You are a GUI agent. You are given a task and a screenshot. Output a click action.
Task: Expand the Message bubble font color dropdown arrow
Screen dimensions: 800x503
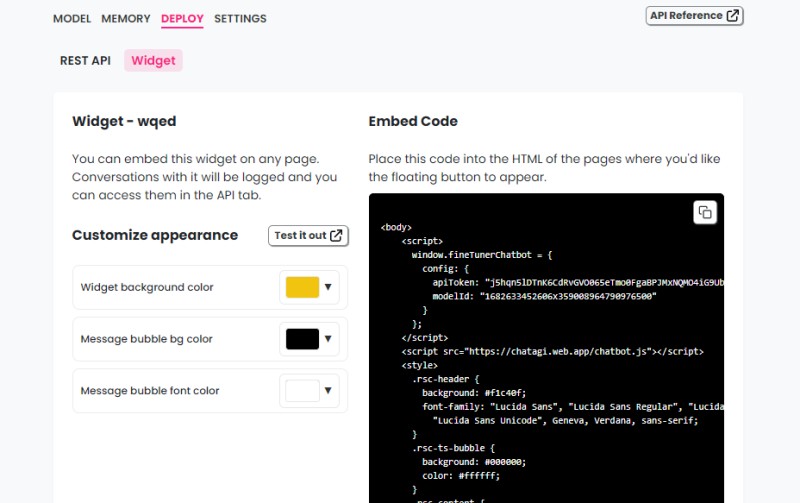[328, 390]
